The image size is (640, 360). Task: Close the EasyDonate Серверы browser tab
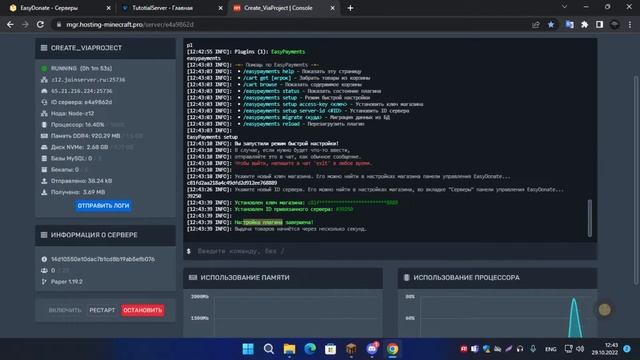coord(109,8)
